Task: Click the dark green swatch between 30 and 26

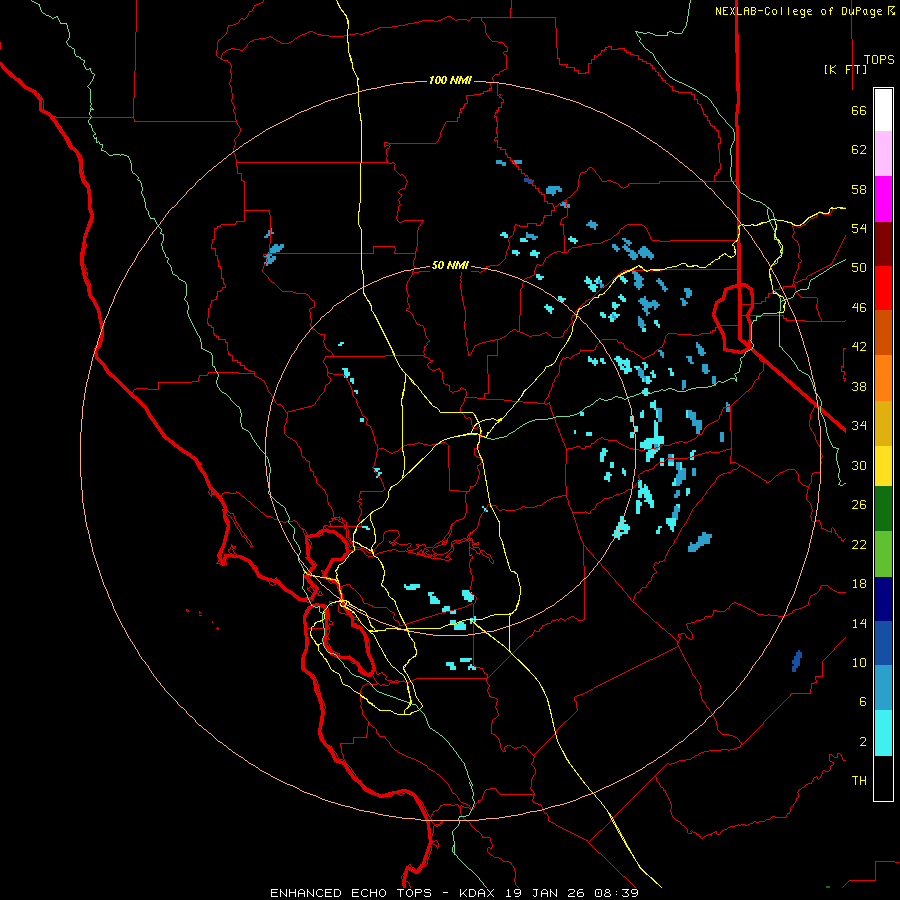Action: coord(883,509)
